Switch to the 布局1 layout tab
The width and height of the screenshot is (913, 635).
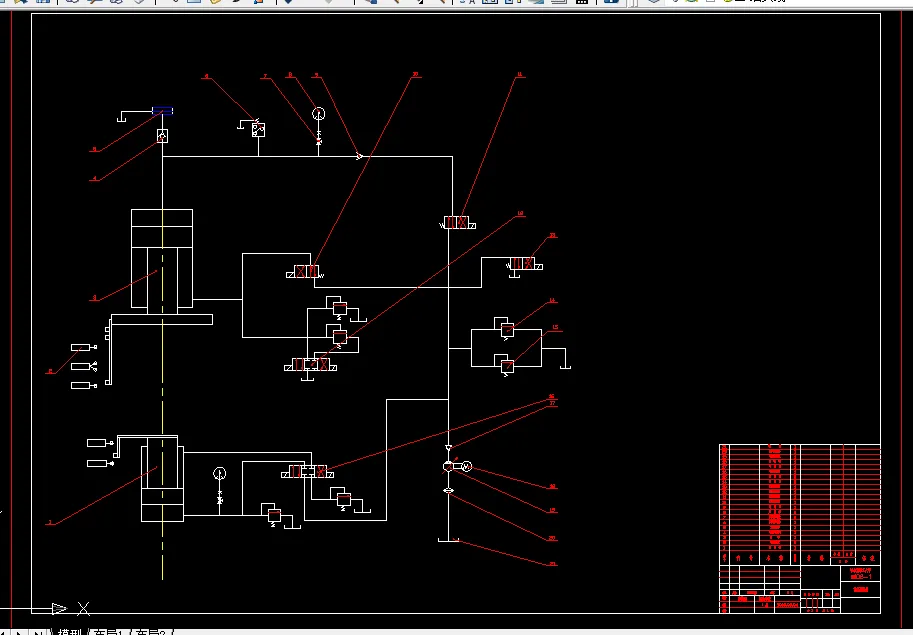(x=108, y=632)
